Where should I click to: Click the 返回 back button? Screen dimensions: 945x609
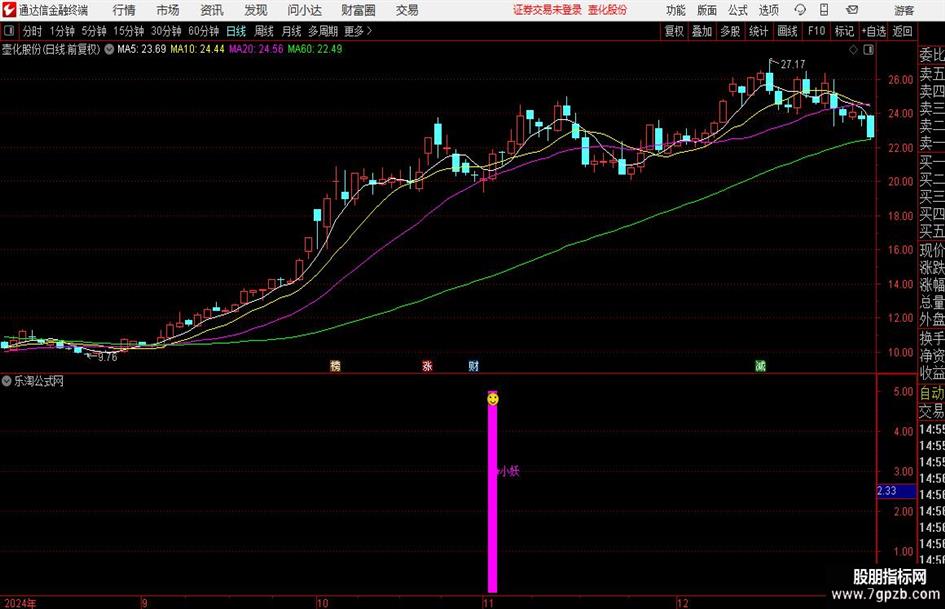902,31
